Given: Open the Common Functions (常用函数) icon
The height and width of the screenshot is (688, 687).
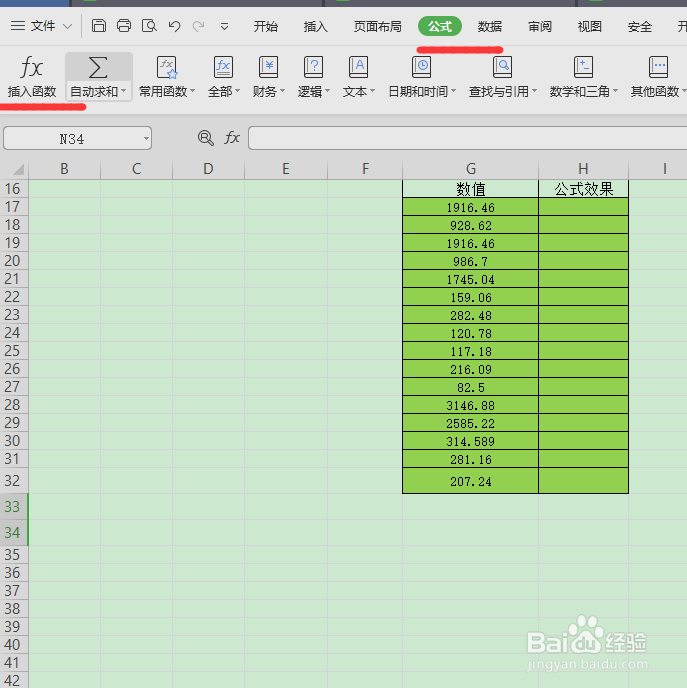Looking at the screenshot, I should pyautogui.click(x=167, y=68).
